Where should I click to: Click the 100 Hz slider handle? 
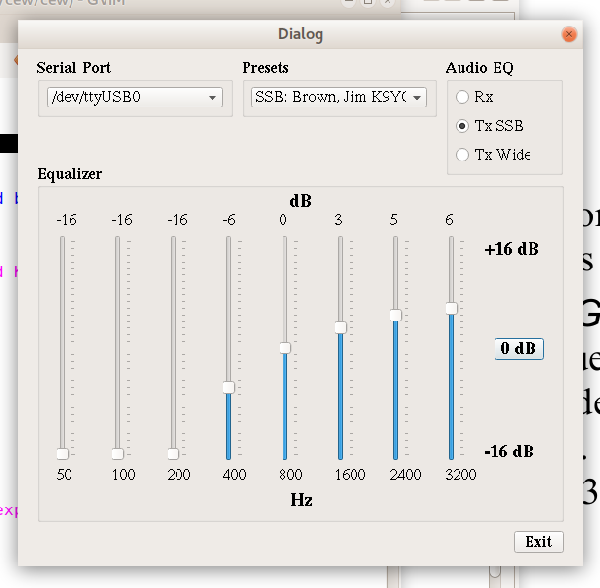[x=118, y=454]
